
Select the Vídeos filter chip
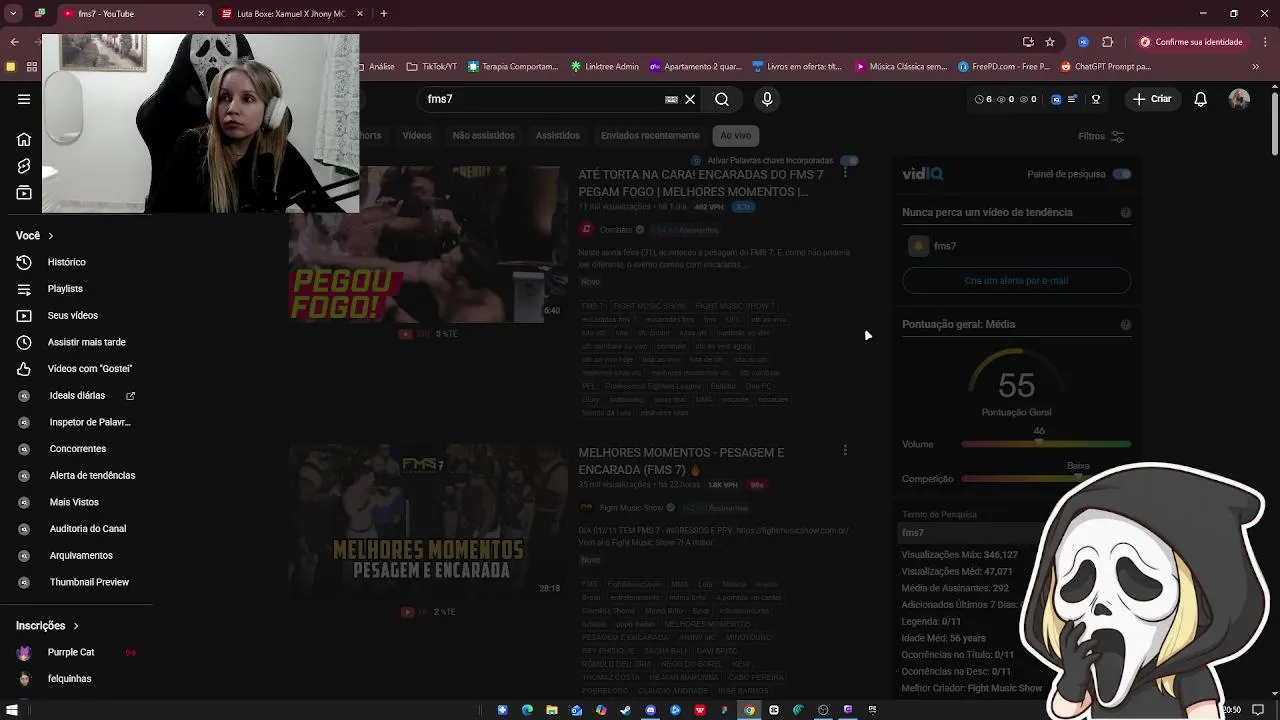click(417, 135)
